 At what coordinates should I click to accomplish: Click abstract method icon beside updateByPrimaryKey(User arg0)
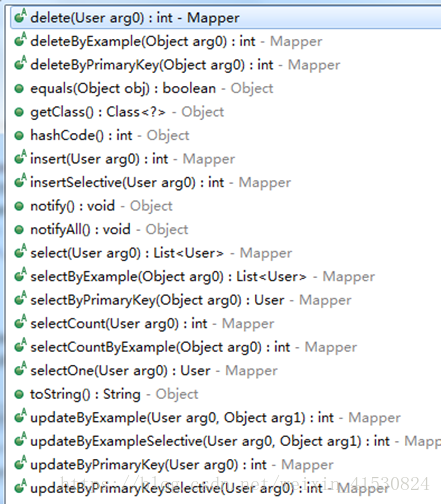pyautogui.click(x=20, y=463)
